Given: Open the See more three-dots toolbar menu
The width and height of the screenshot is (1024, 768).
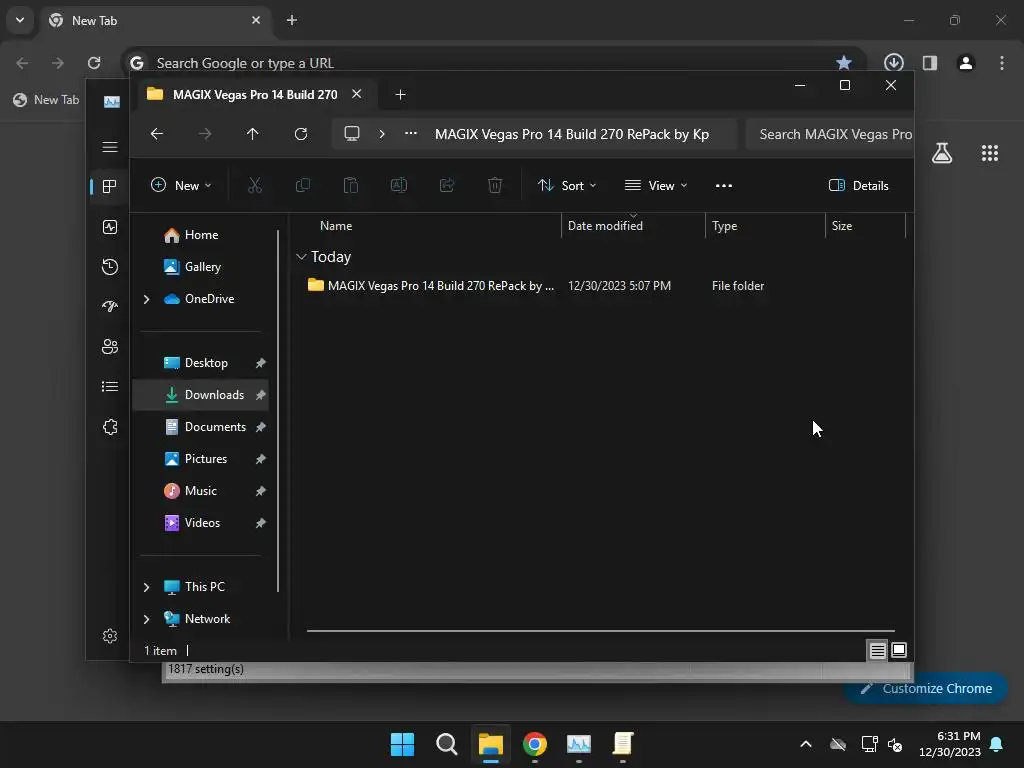Looking at the screenshot, I should 724,185.
